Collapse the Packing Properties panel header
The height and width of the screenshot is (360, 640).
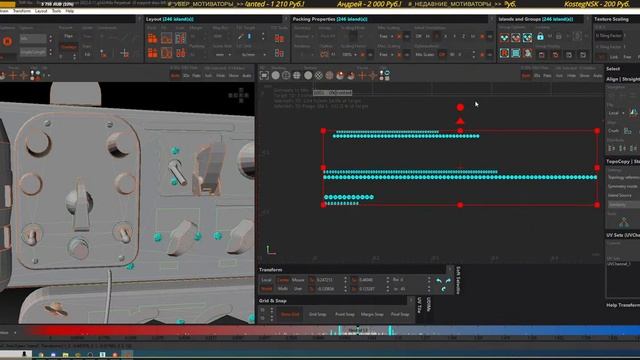[491, 19]
